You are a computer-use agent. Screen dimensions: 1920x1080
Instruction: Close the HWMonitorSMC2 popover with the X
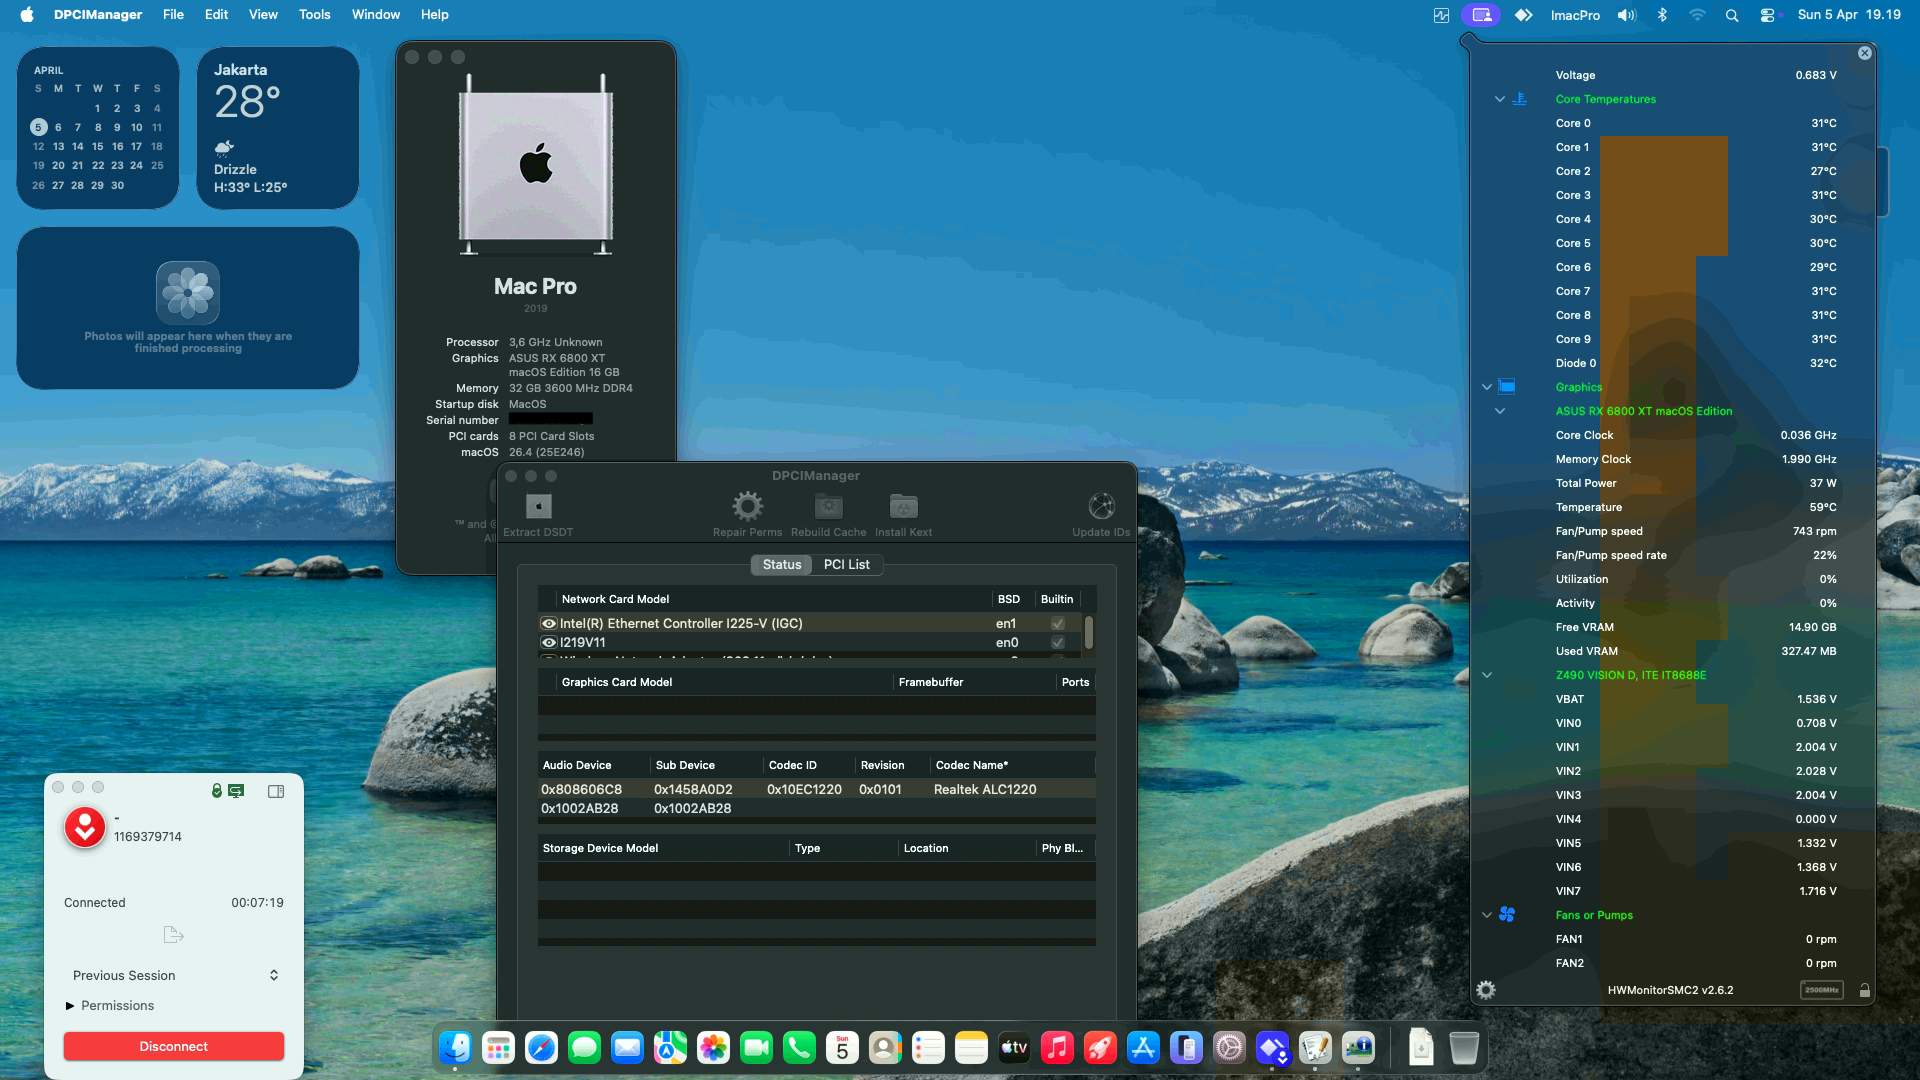pos(1864,53)
